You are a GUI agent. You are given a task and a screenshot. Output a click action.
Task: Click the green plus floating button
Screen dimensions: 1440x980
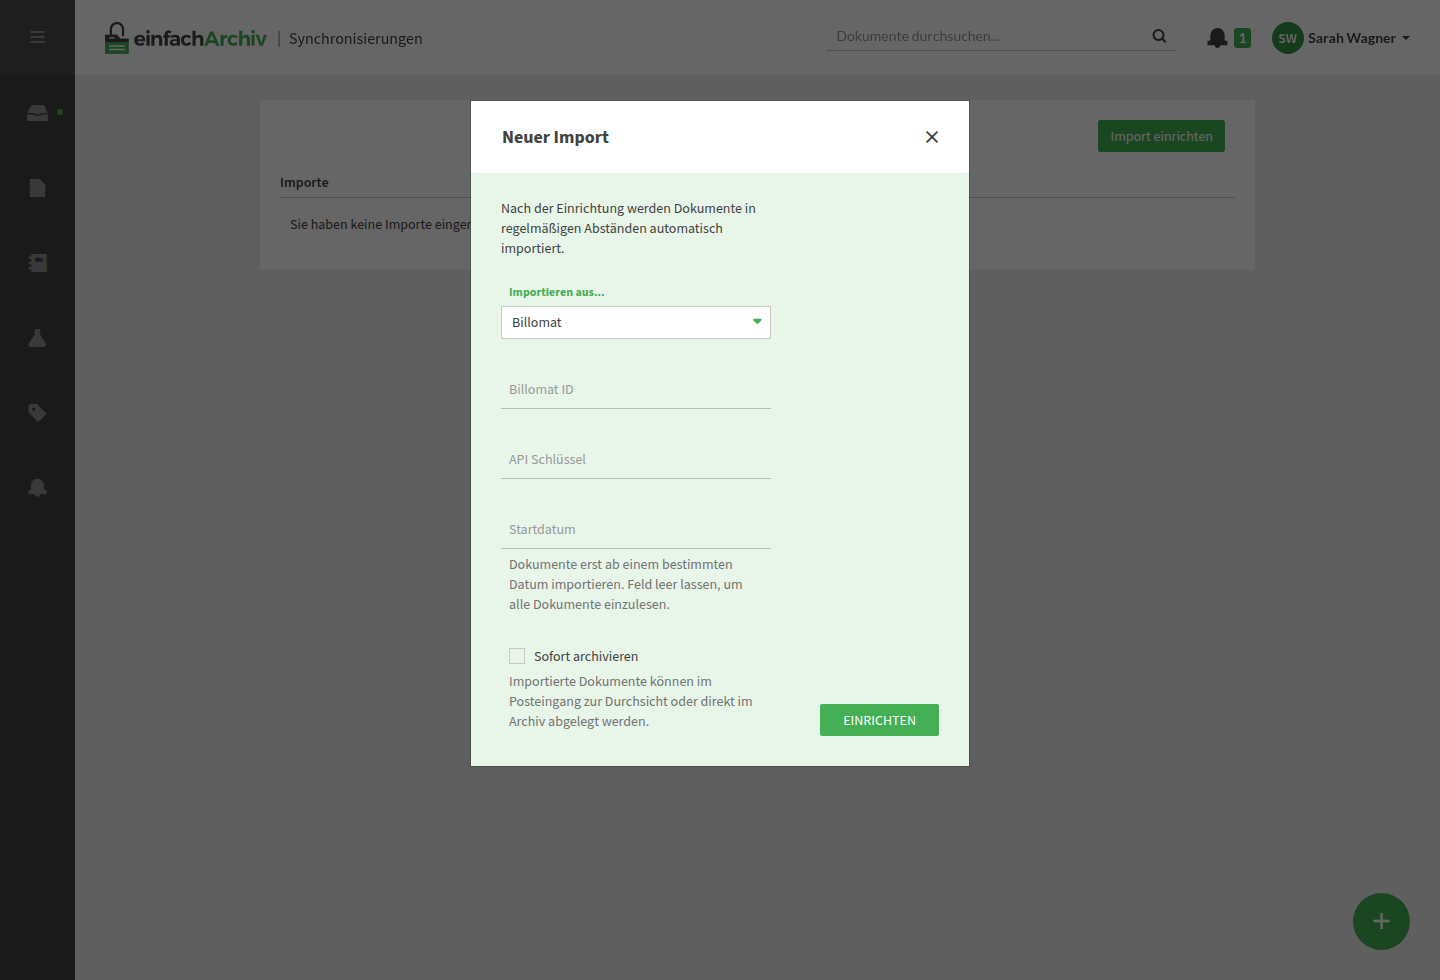click(x=1381, y=921)
